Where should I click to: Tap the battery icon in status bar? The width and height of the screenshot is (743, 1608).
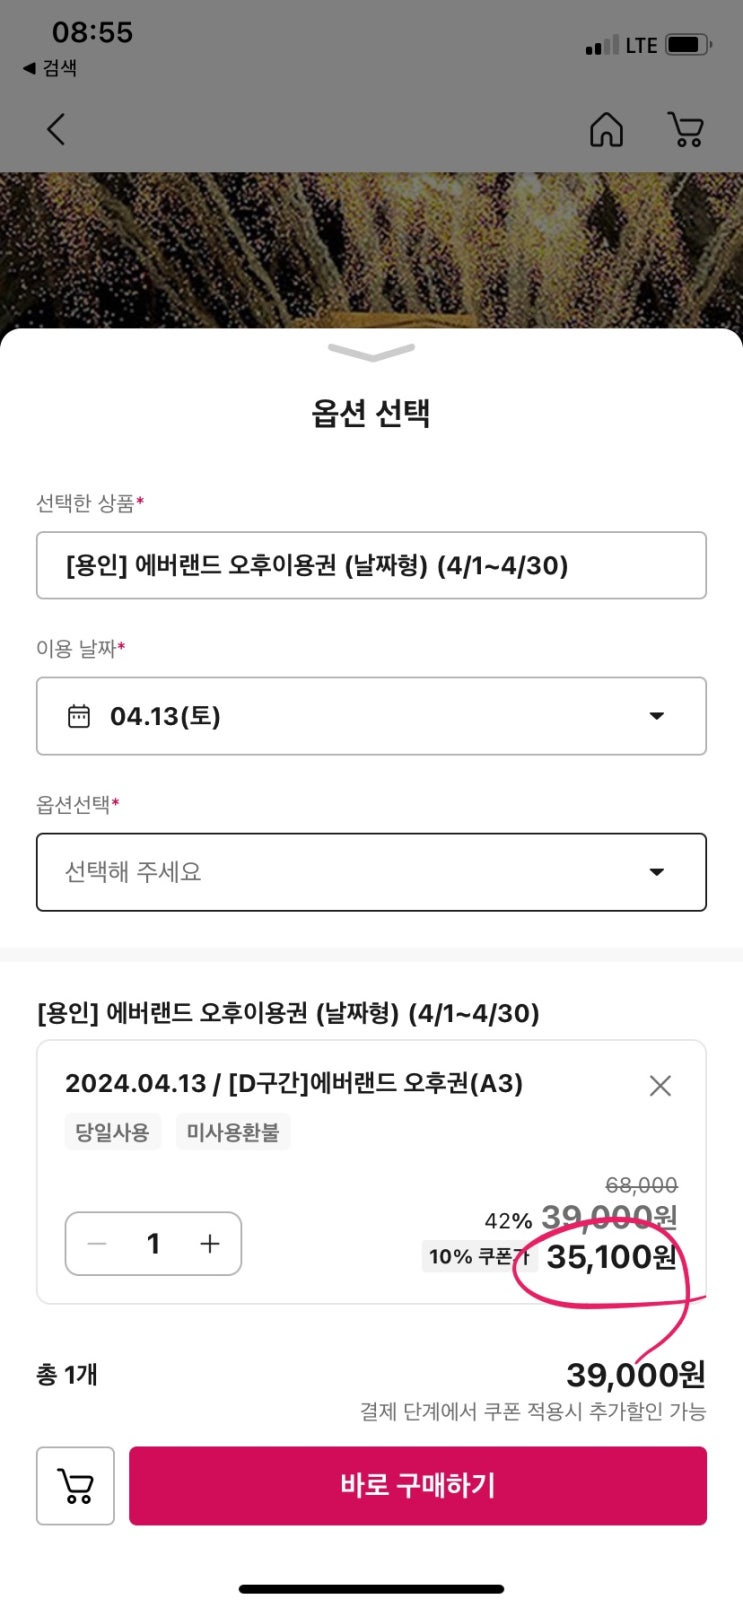pyautogui.click(x=688, y=45)
